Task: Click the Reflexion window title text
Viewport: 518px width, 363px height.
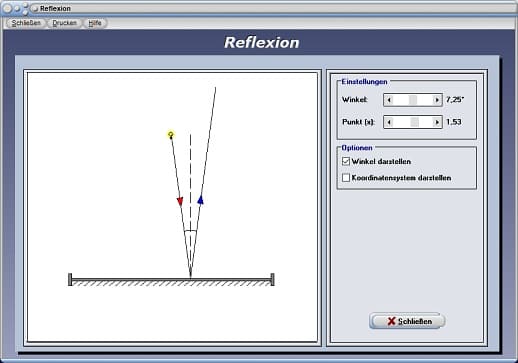Action: (x=55, y=8)
